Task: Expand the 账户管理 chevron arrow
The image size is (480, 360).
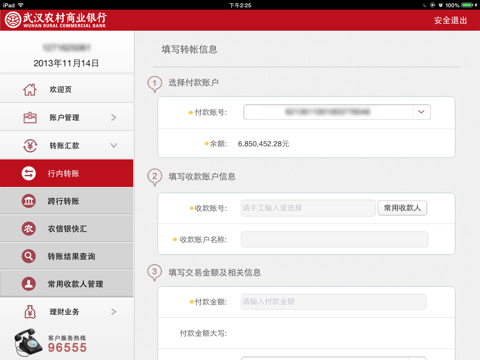Action: tap(114, 117)
